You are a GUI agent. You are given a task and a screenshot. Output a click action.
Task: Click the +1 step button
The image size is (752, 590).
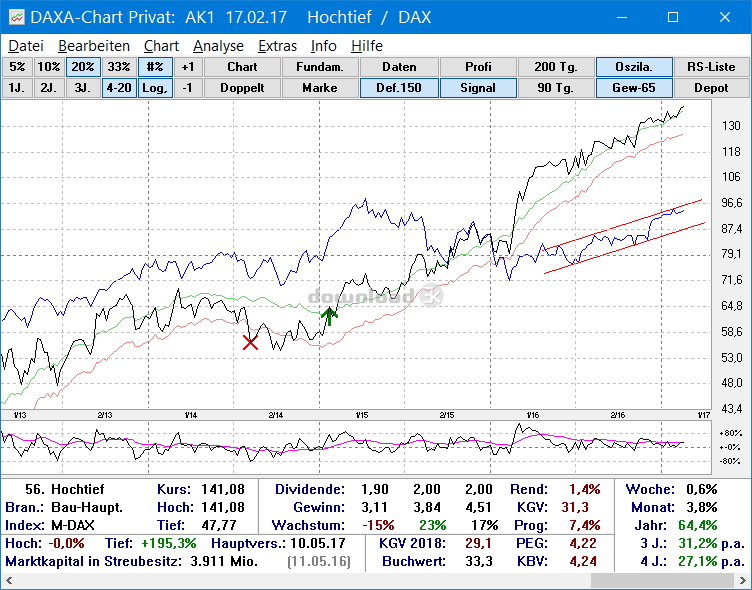[188, 67]
